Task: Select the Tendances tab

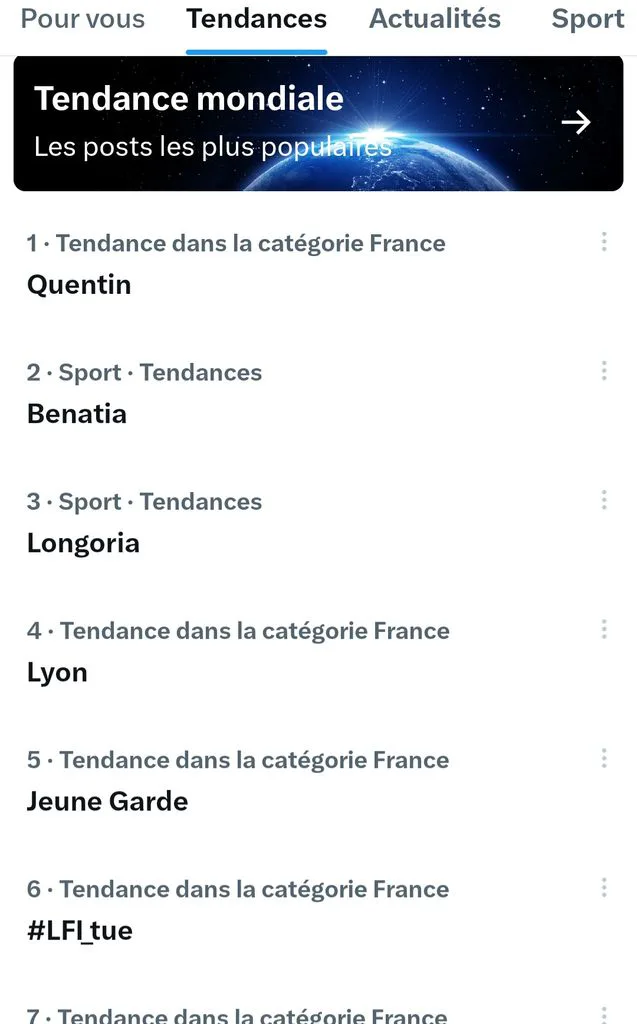Action: [x=257, y=19]
